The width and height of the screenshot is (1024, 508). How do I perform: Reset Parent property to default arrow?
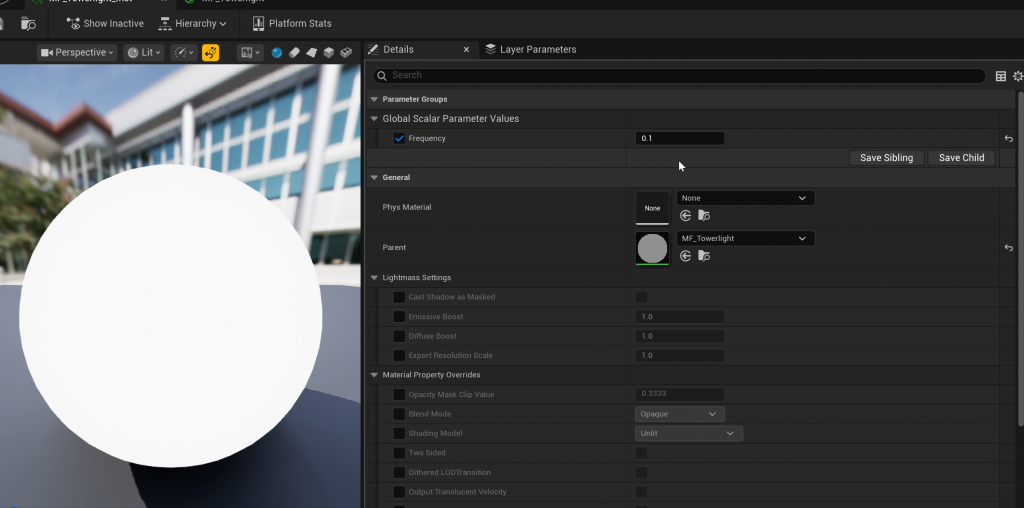click(x=1008, y=247)
